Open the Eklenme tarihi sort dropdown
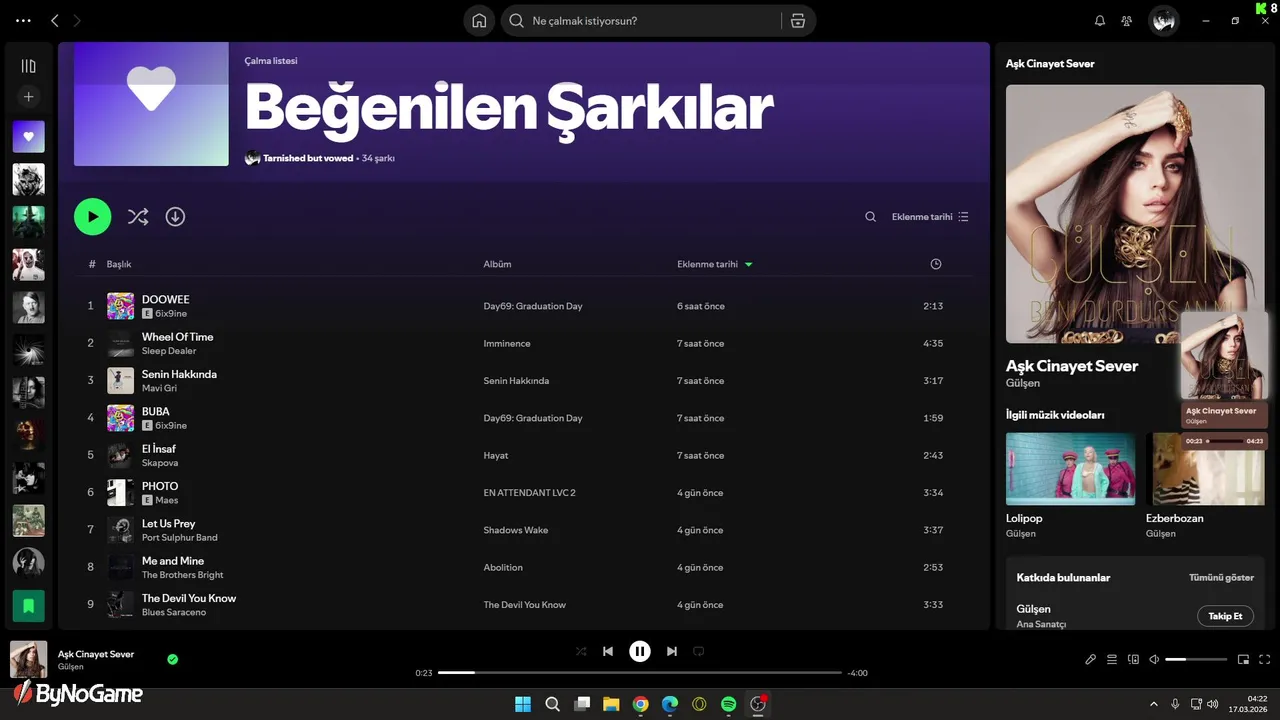This screenshot has height=720, width=1280. click(x=930, y=217)
